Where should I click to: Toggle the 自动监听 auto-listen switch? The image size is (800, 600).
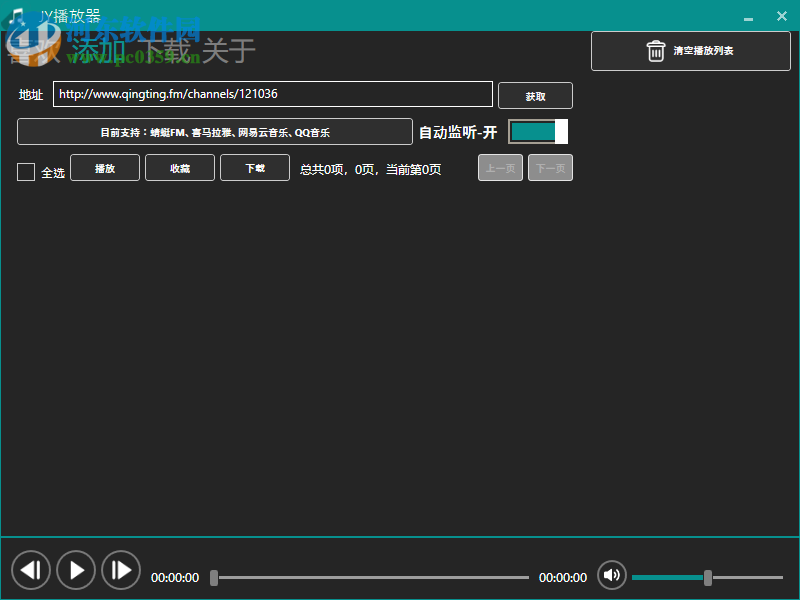tap(538, 131)
